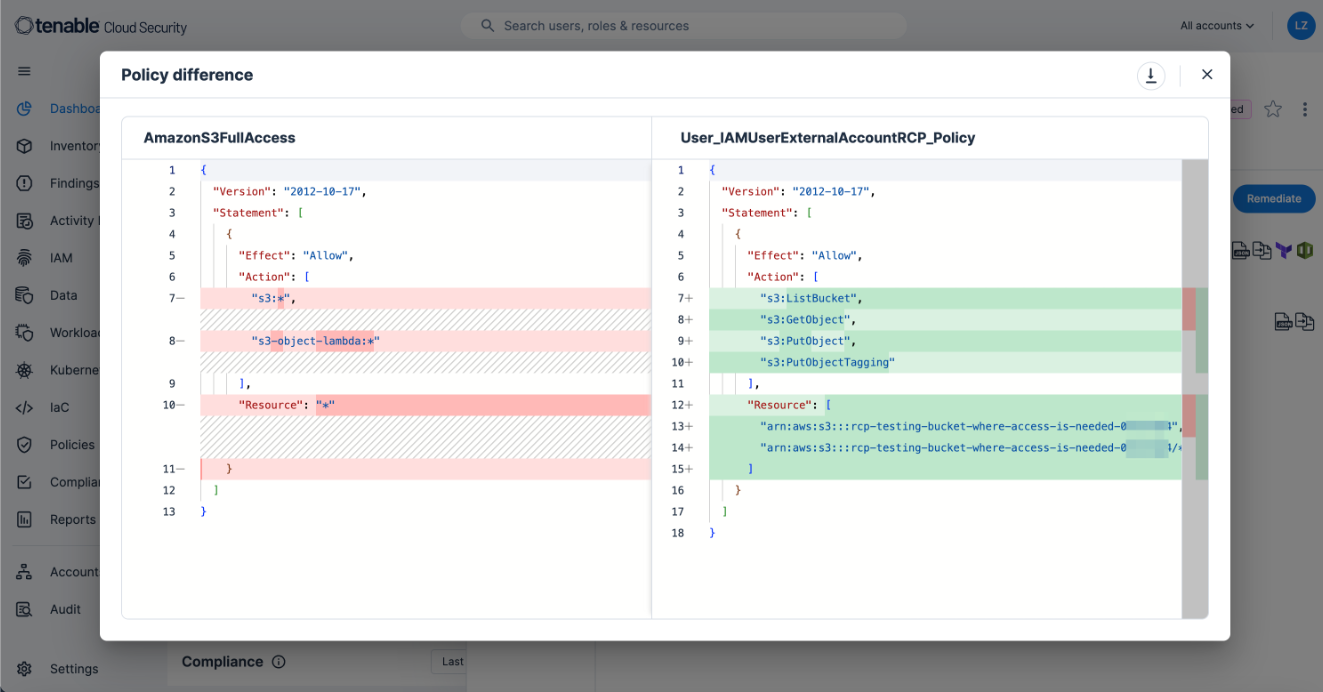Click the removed "s3-object-lambda:*" line
Screen dimensions: 1323x692
click(x=425, y=341)
